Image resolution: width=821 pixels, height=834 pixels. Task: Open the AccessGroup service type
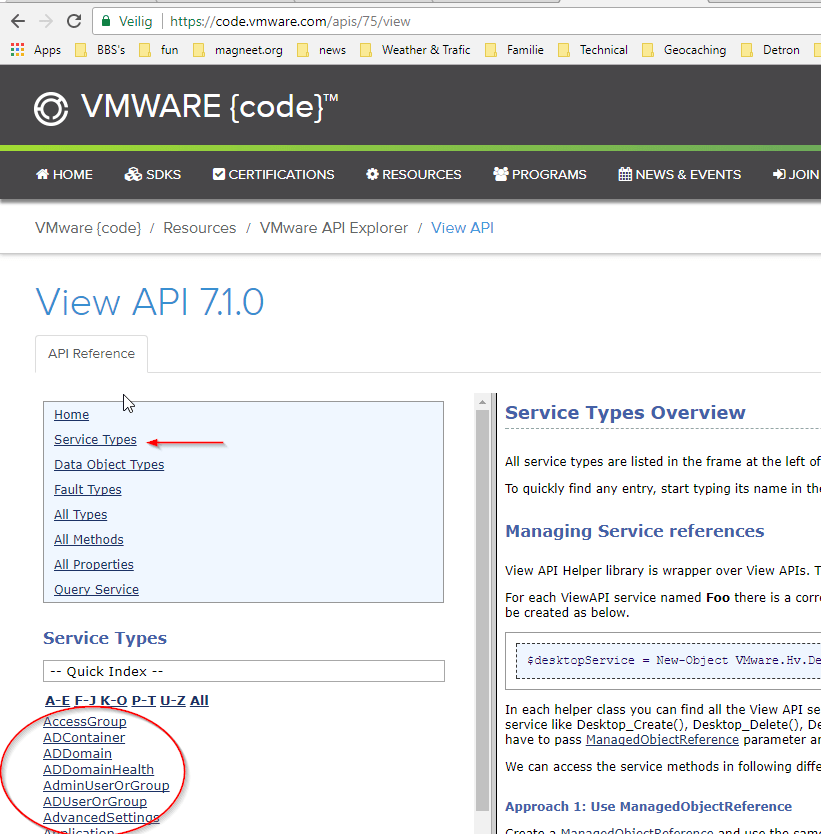85,722
